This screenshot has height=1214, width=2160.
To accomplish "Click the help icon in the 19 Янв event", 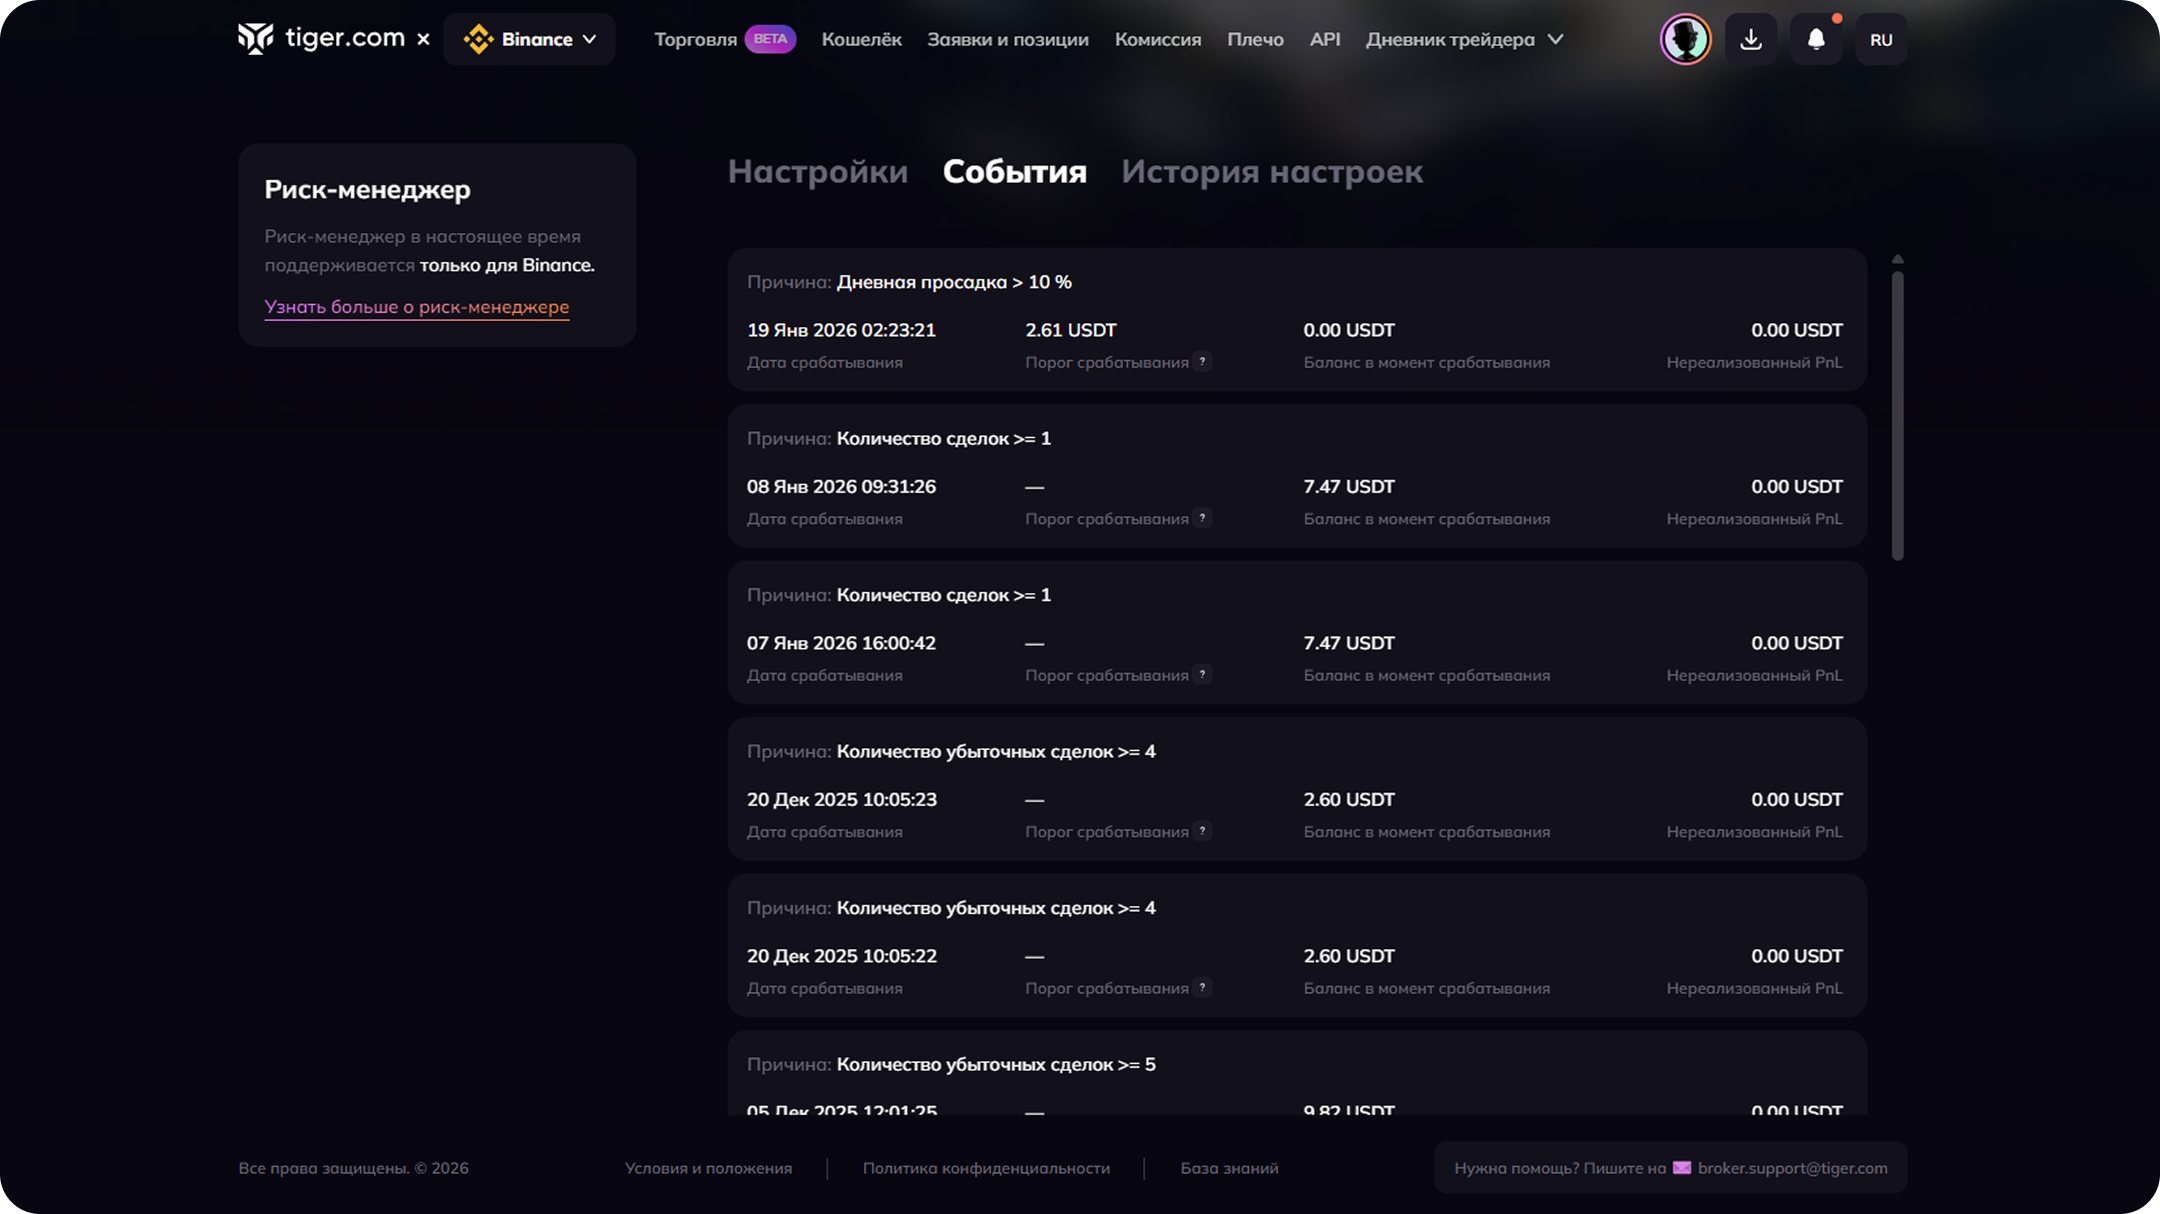I will [x=1203, y=362].
